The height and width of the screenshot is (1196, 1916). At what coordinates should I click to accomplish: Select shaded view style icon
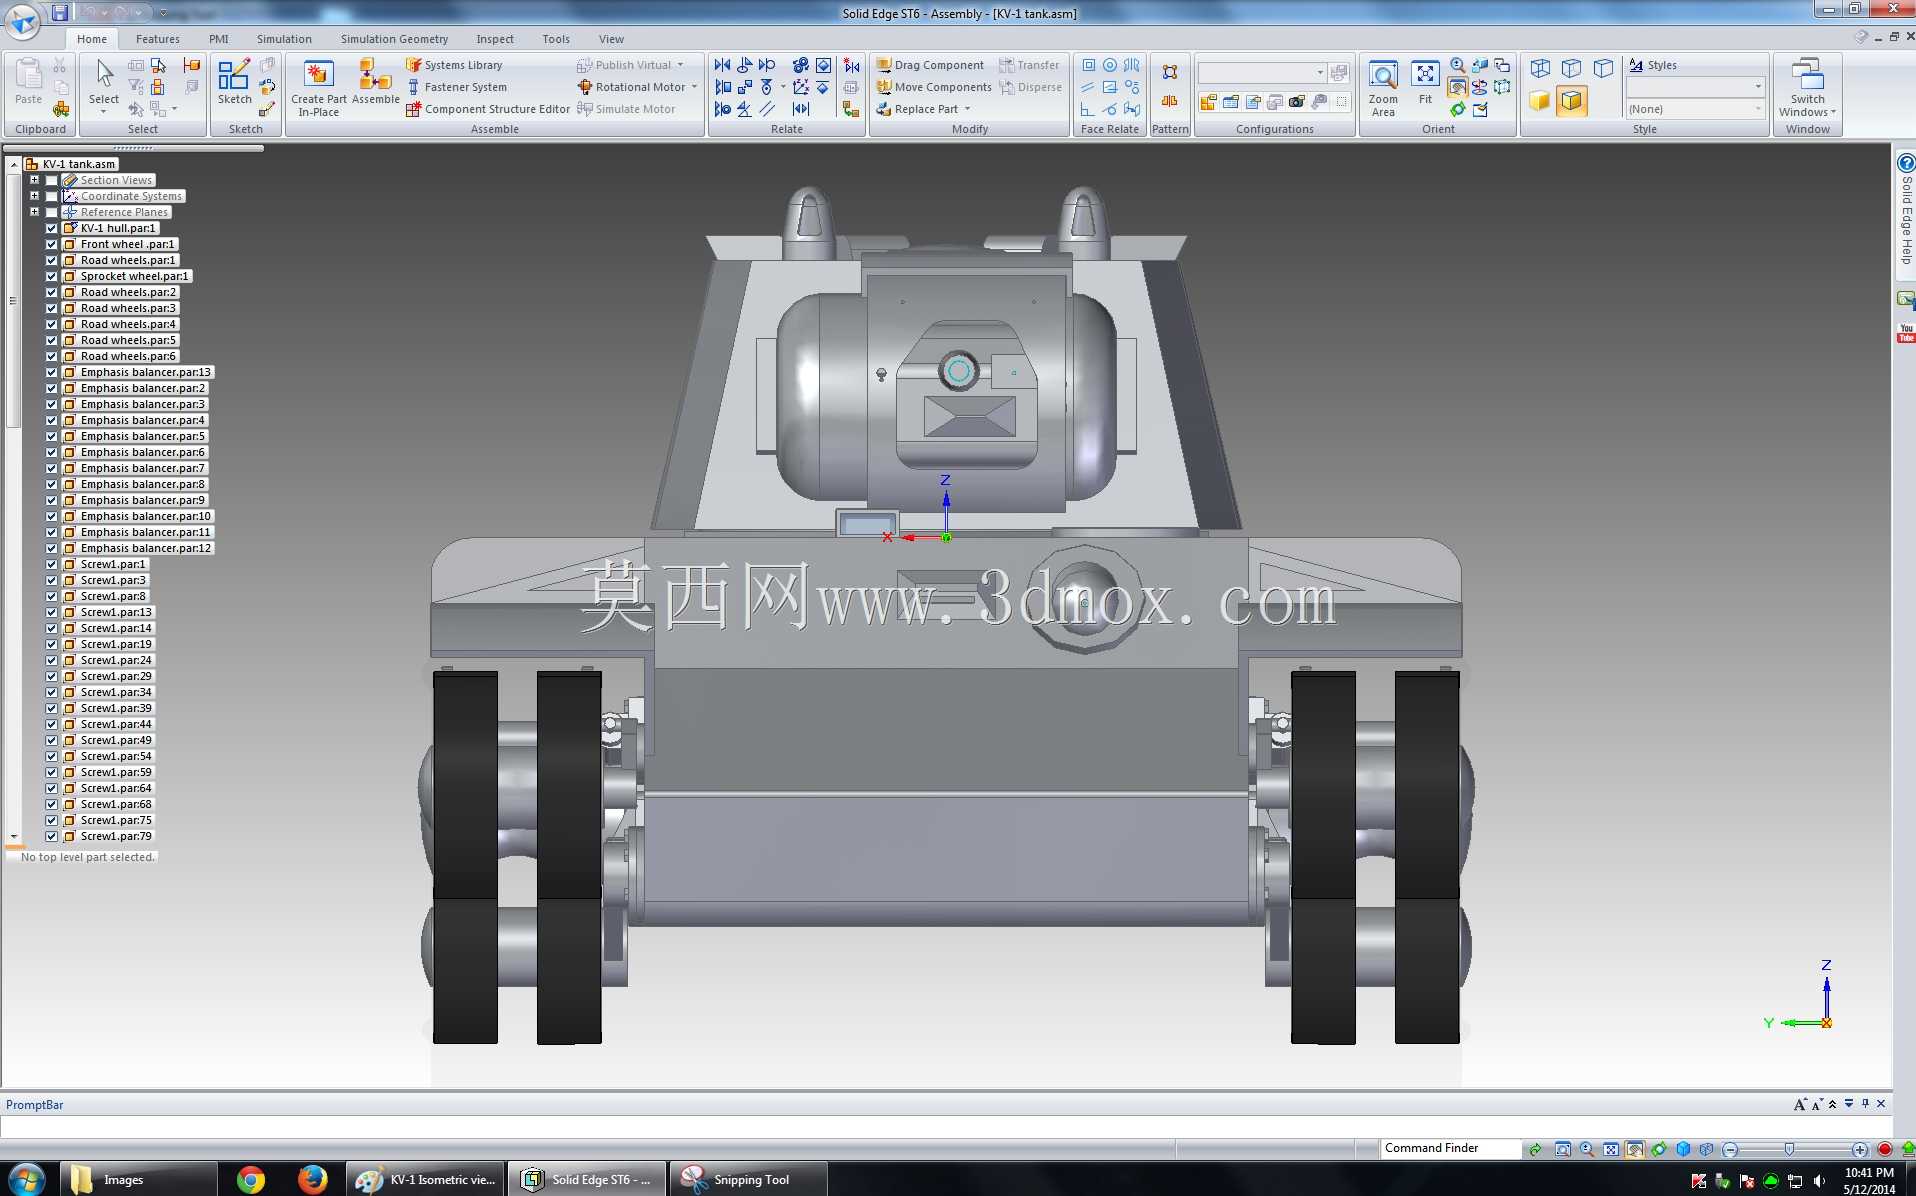[1540, 101]
